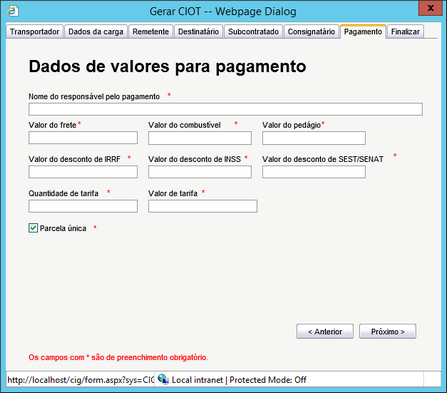
Task: Click the Parcela única label text
Action: point(63,228)
